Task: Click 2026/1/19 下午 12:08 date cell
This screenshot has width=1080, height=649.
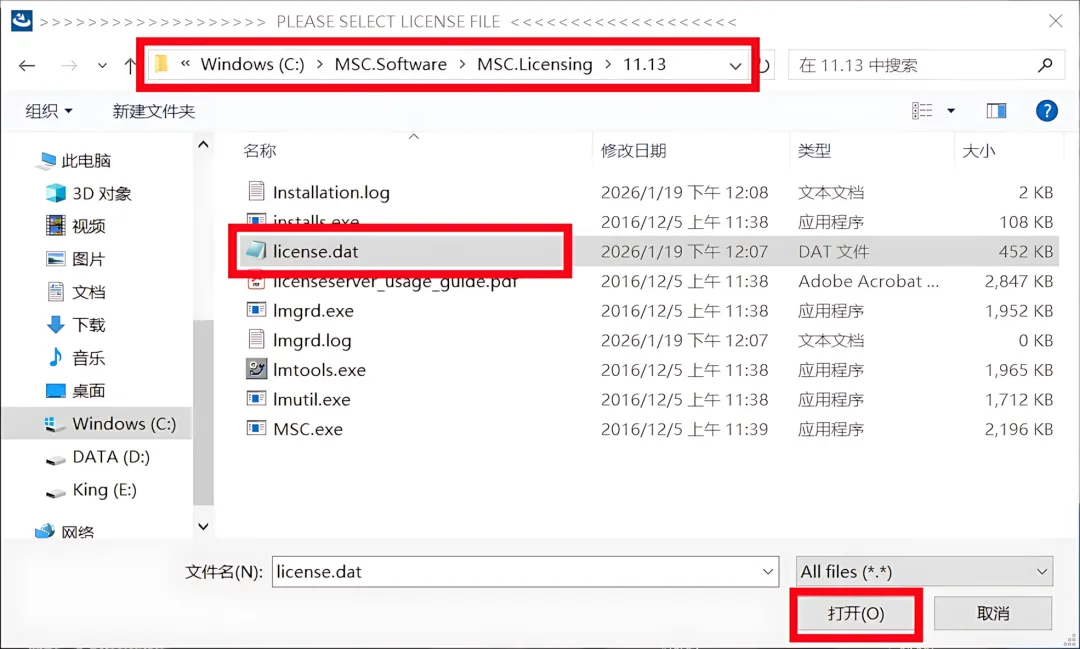Action: [x=684, y=192]
